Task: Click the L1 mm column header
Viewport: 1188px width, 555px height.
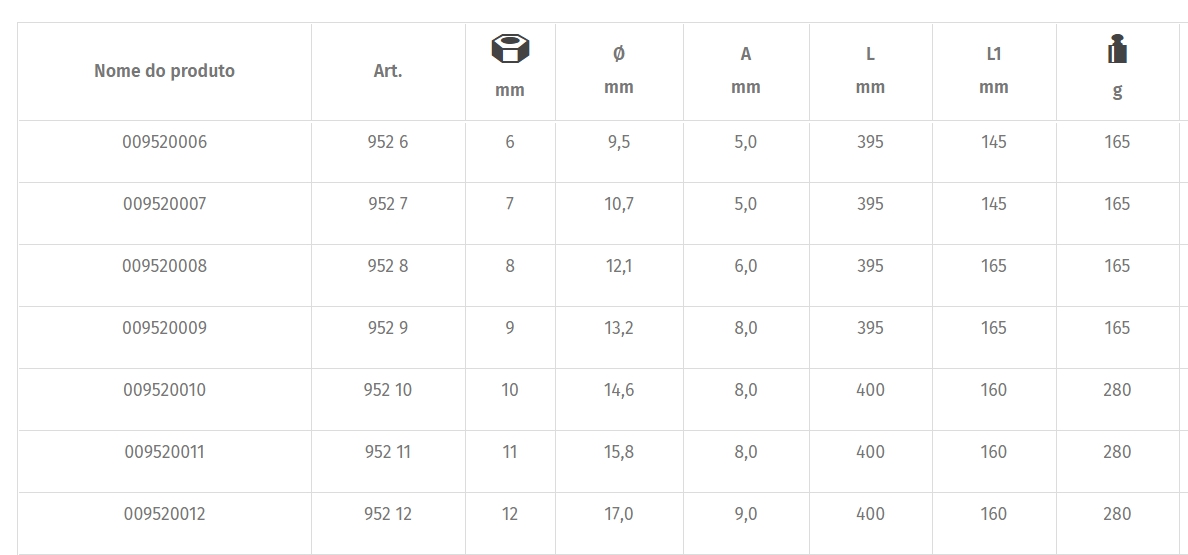Action: click(x=993, y=70)
